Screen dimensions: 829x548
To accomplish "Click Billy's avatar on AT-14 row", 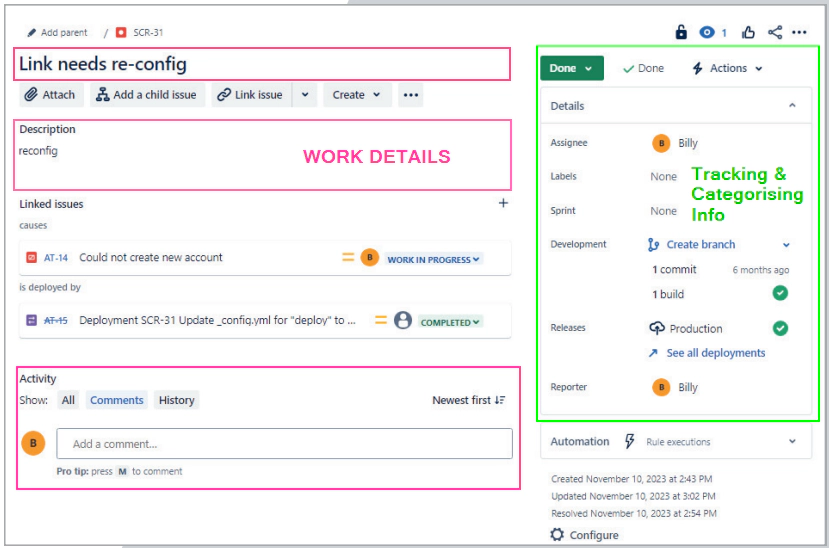I will pos(370,257).
